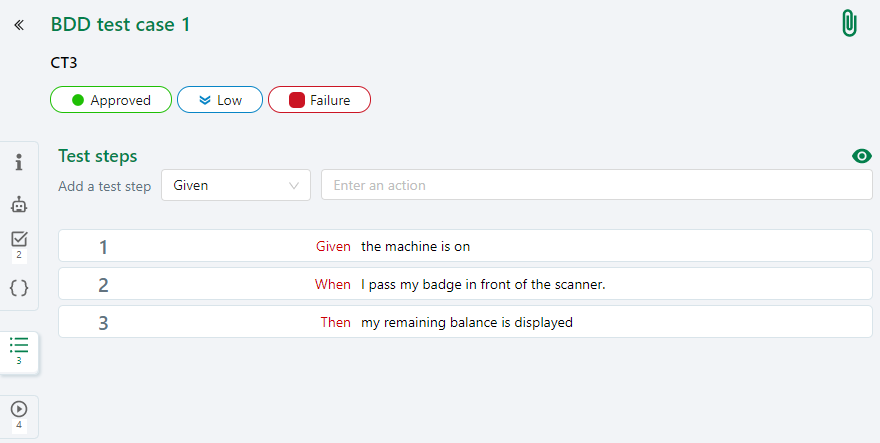Collapse panel with double chevron icon
Viewport: 880px width, 443px height.
tap(19, 24)
